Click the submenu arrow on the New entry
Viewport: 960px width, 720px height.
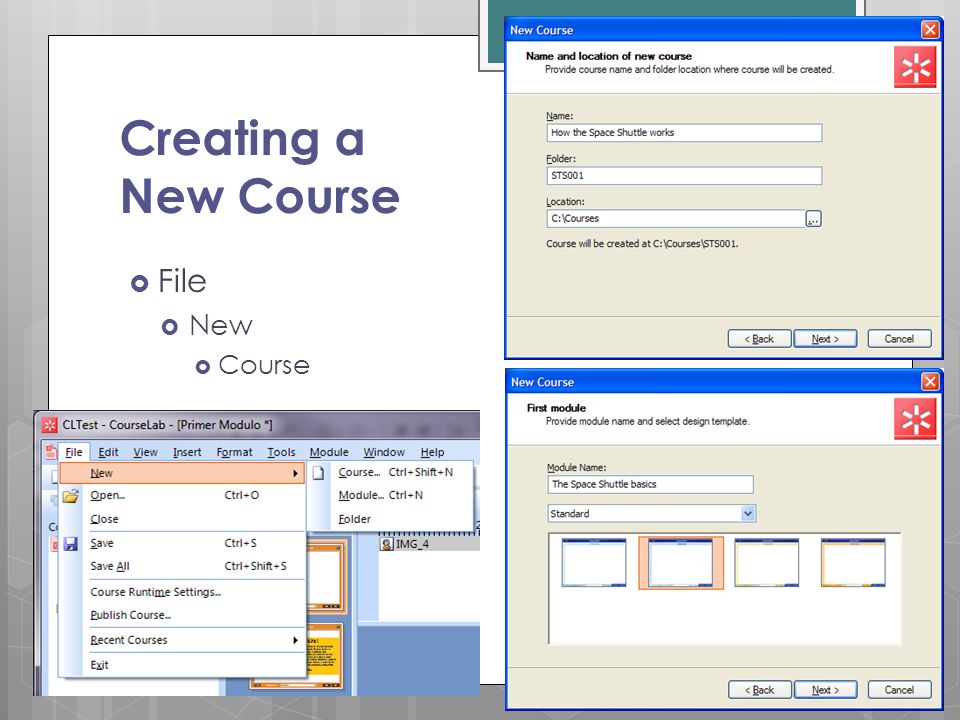pos(295,473)
